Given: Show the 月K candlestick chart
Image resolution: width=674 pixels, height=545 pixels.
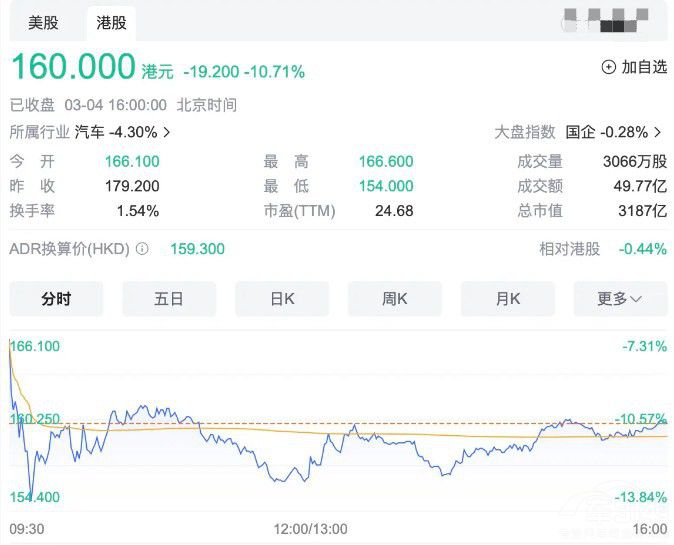Looking at the screenshot, I should (x=507, y=298).
